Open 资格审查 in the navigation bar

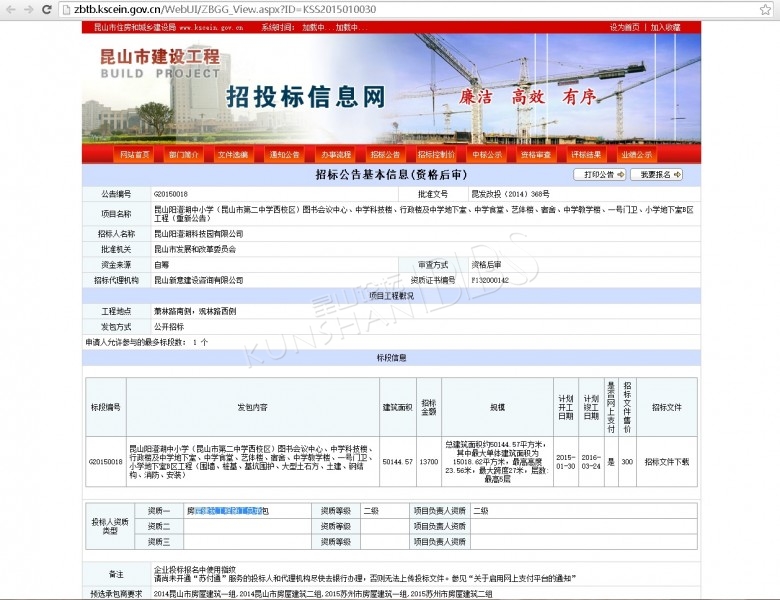point(536,154)
